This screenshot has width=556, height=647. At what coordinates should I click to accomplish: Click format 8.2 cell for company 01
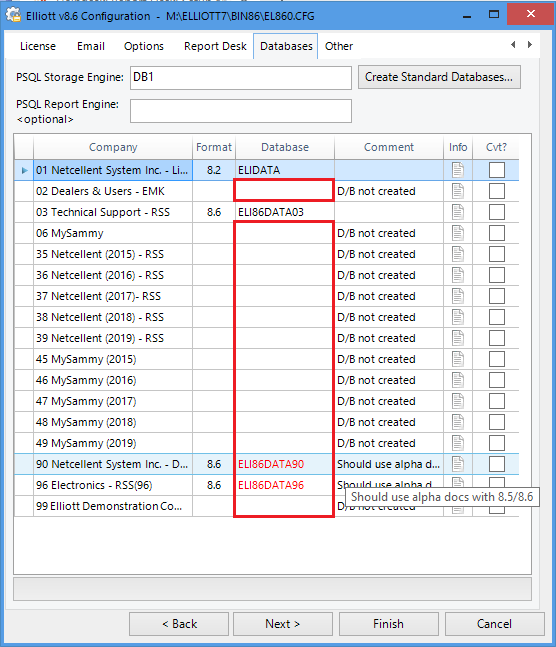pos(214,170)
